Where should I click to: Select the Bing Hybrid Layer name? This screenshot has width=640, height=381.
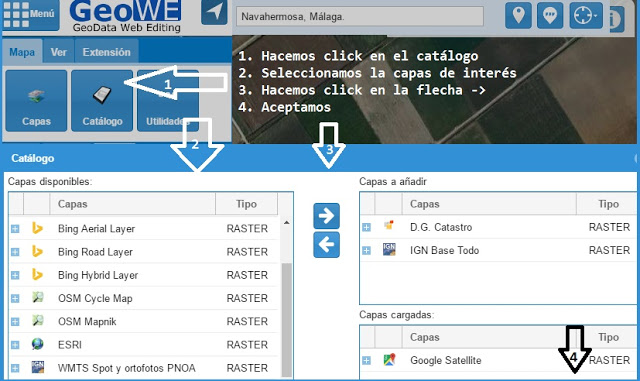tap(98, 275)
